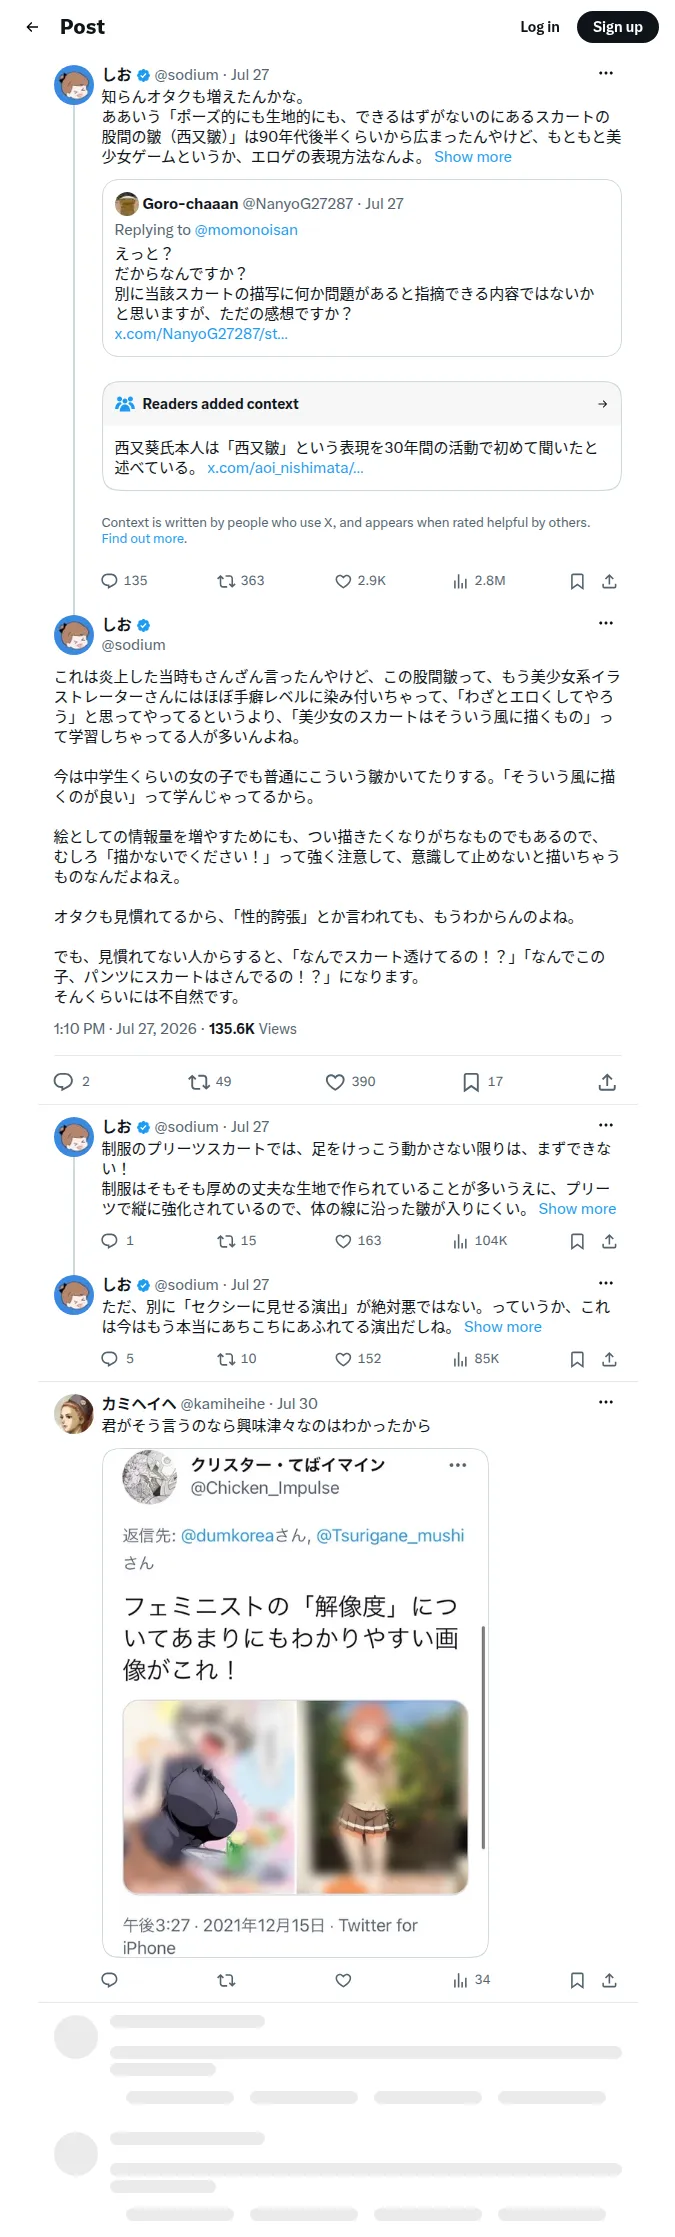Open the Find out more link
Viewport: 675px width, 2237px height.
coord(143,539)
